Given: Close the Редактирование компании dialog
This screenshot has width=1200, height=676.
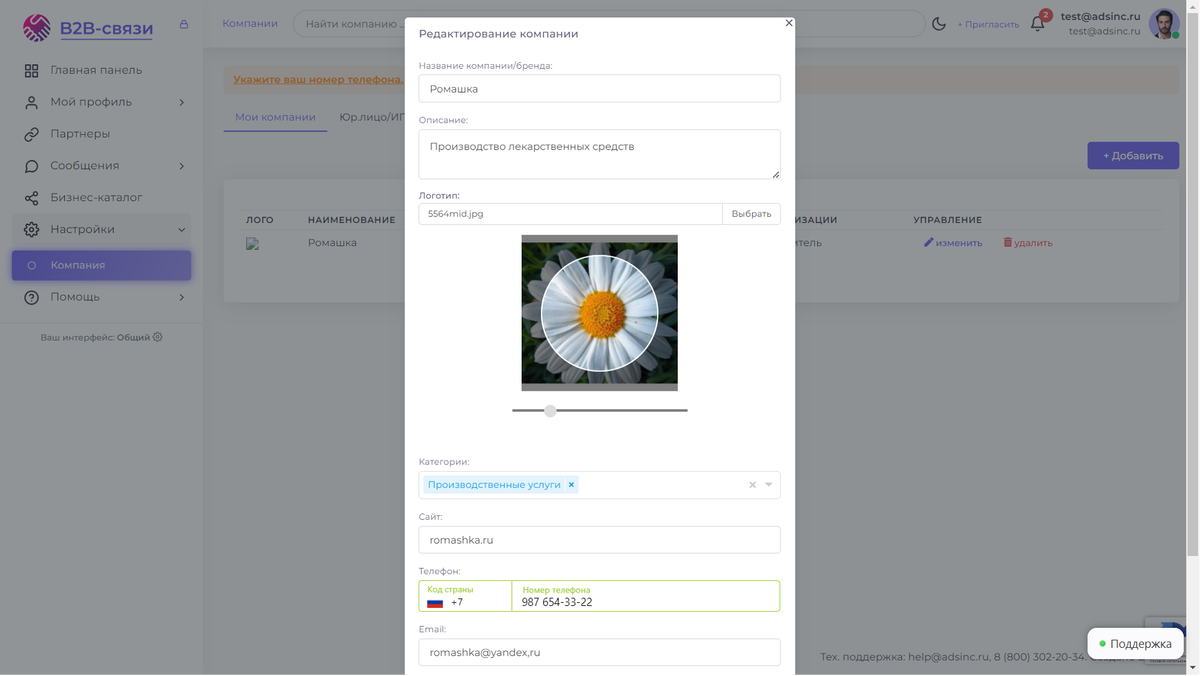Looking at the screenshot, I should 789,23.
